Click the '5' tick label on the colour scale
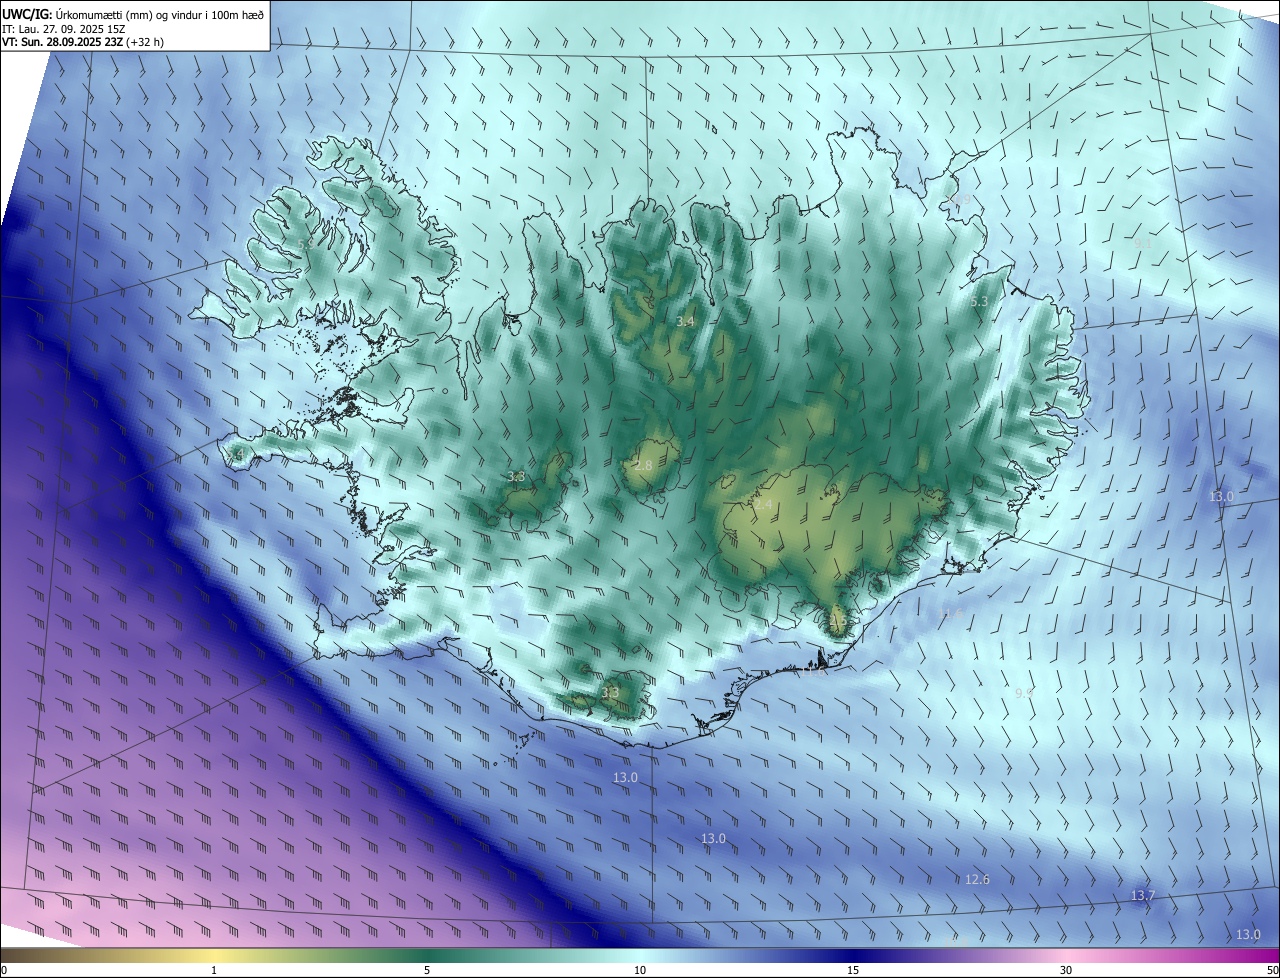The height and width of the screenshot is (978, 1280). [427, 970]
